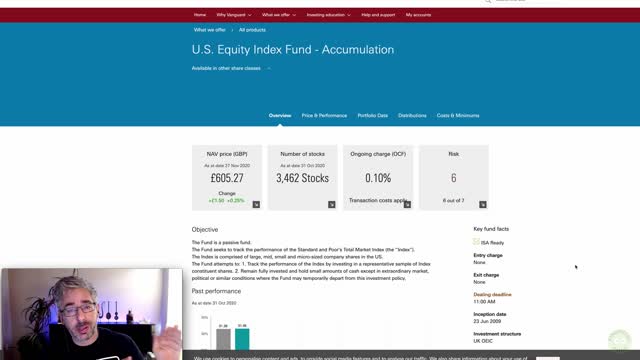Click the Past performance heading
Image resolution: width=640 pixels, height=360 pixels.
[x=216, y=291]
